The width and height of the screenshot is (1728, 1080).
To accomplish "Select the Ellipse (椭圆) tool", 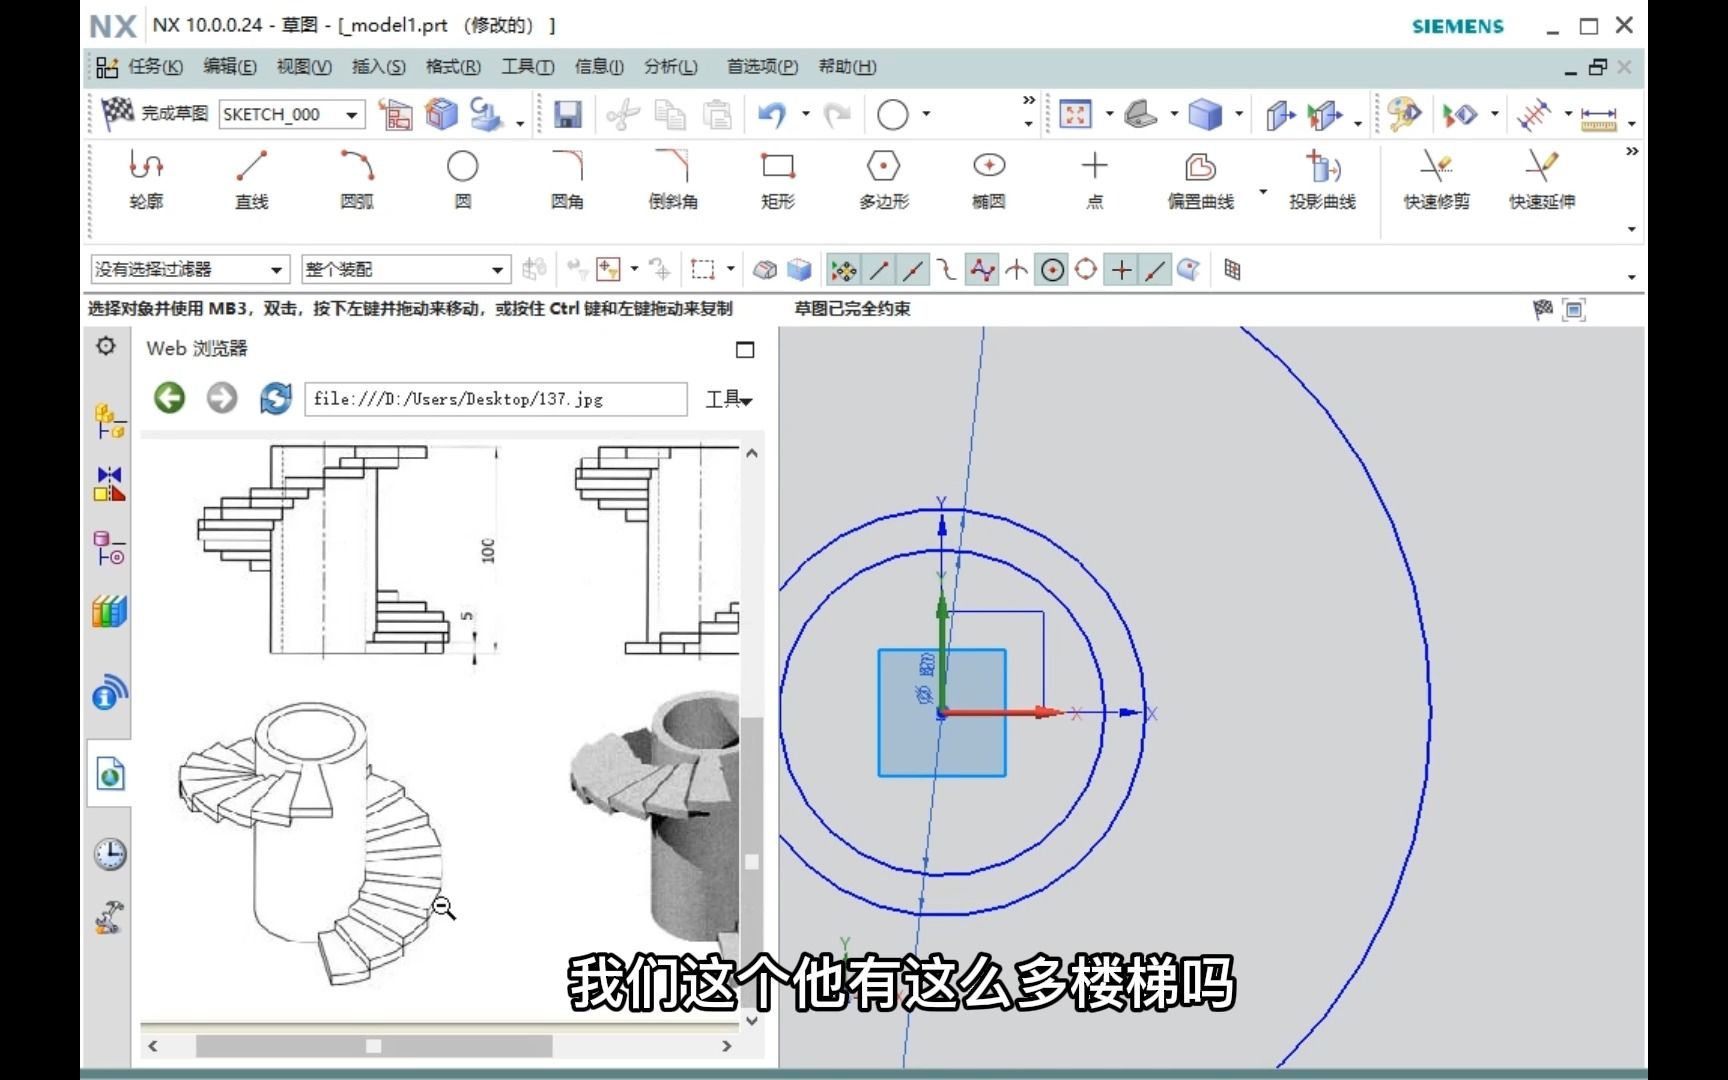I will (989, 180).
